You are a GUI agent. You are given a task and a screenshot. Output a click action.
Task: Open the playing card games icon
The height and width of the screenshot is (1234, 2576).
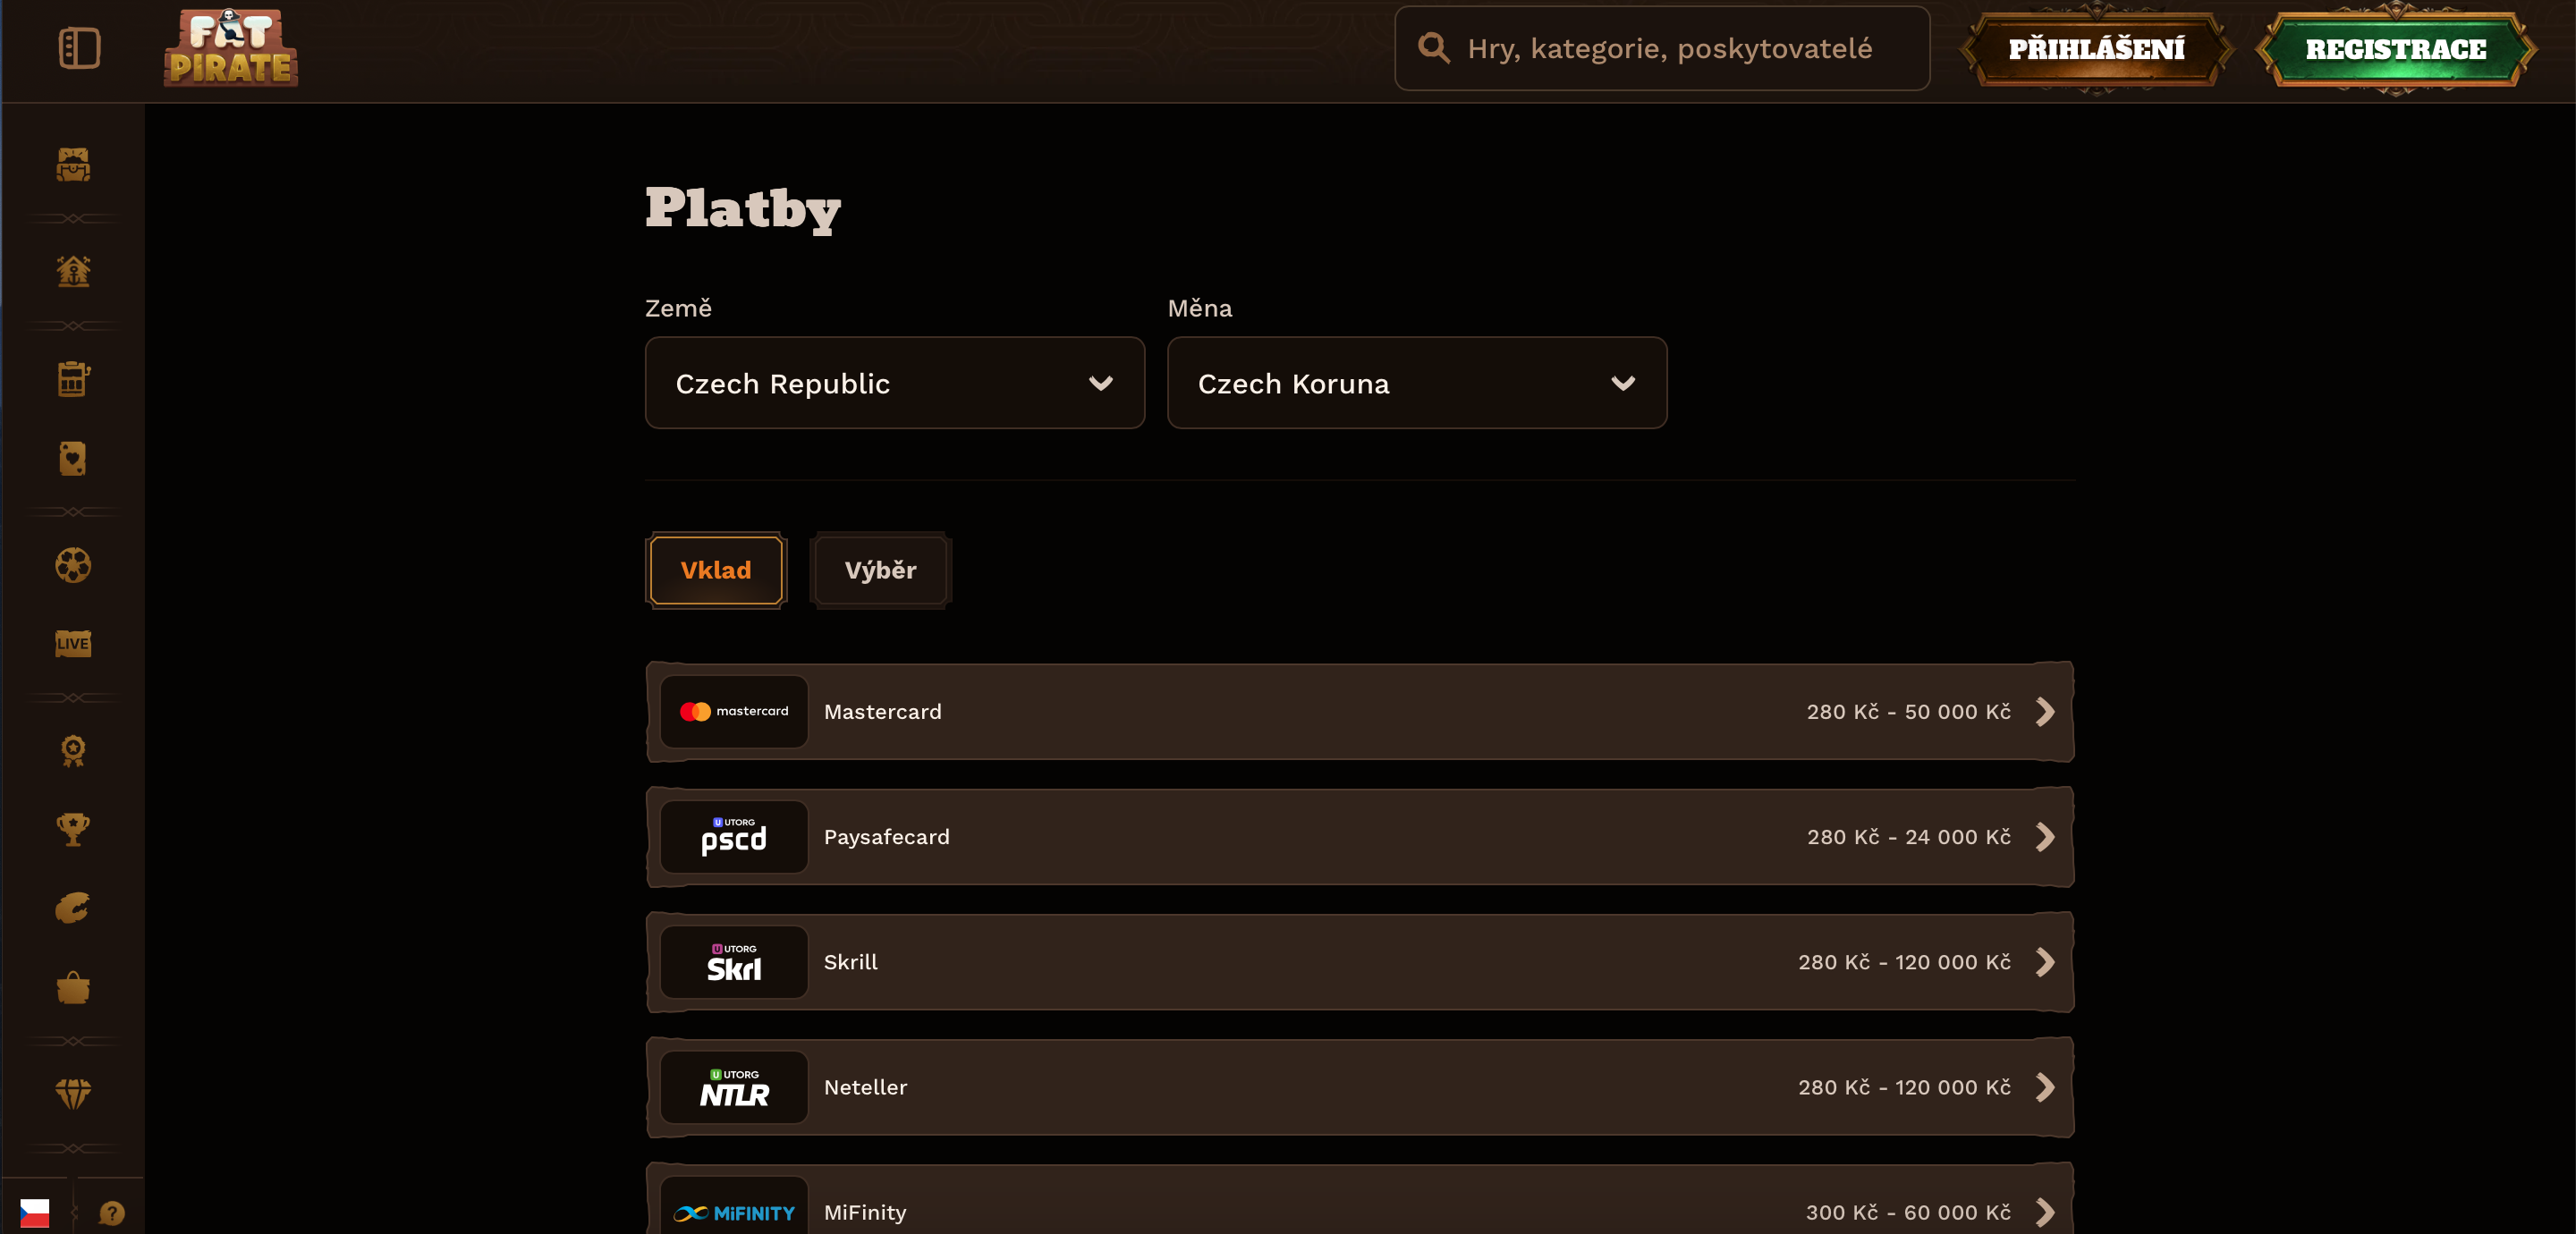tap(73, 458)
